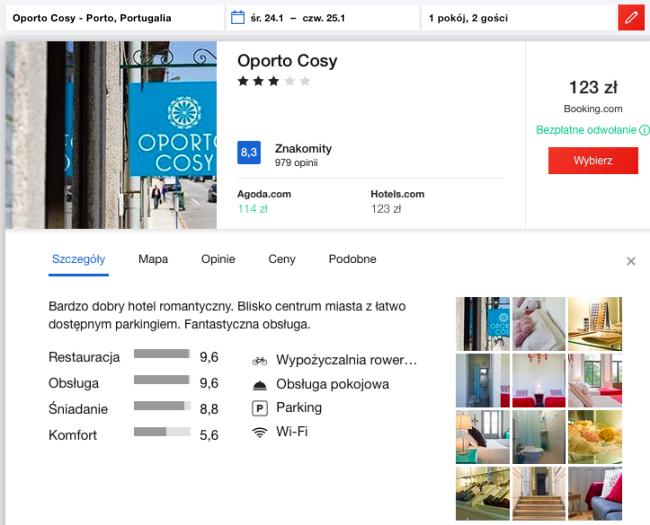Viewport: 650px width, 525px height.
Task: Click the Bezpłatne odwołanie link
Action: 586,130
